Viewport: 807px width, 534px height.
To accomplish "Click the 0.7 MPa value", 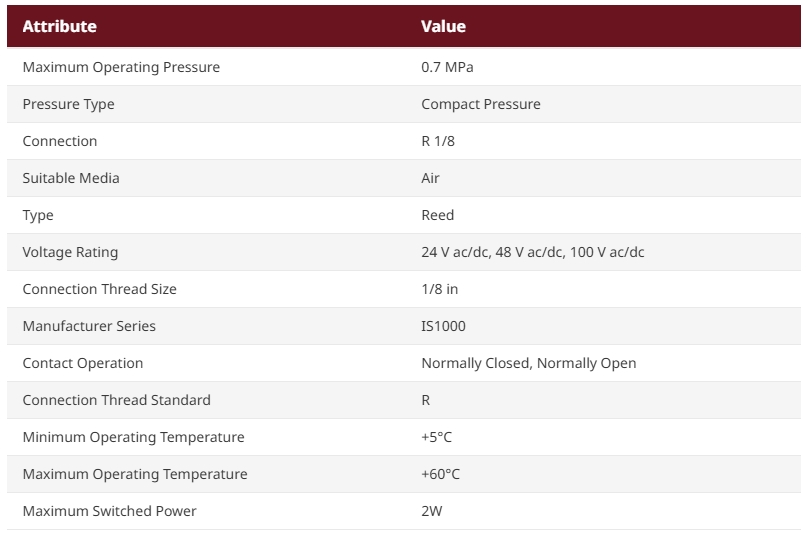I will [447, 67].
